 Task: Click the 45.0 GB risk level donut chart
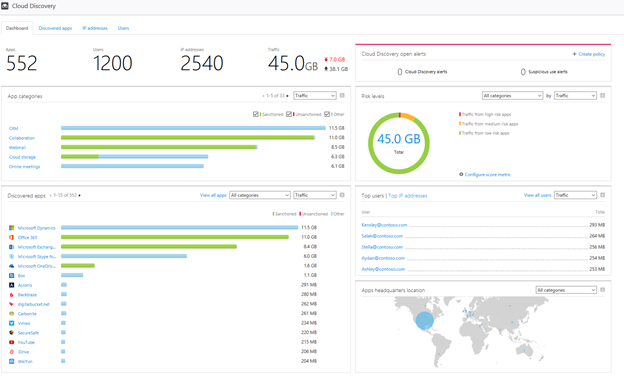pos(399,143)
